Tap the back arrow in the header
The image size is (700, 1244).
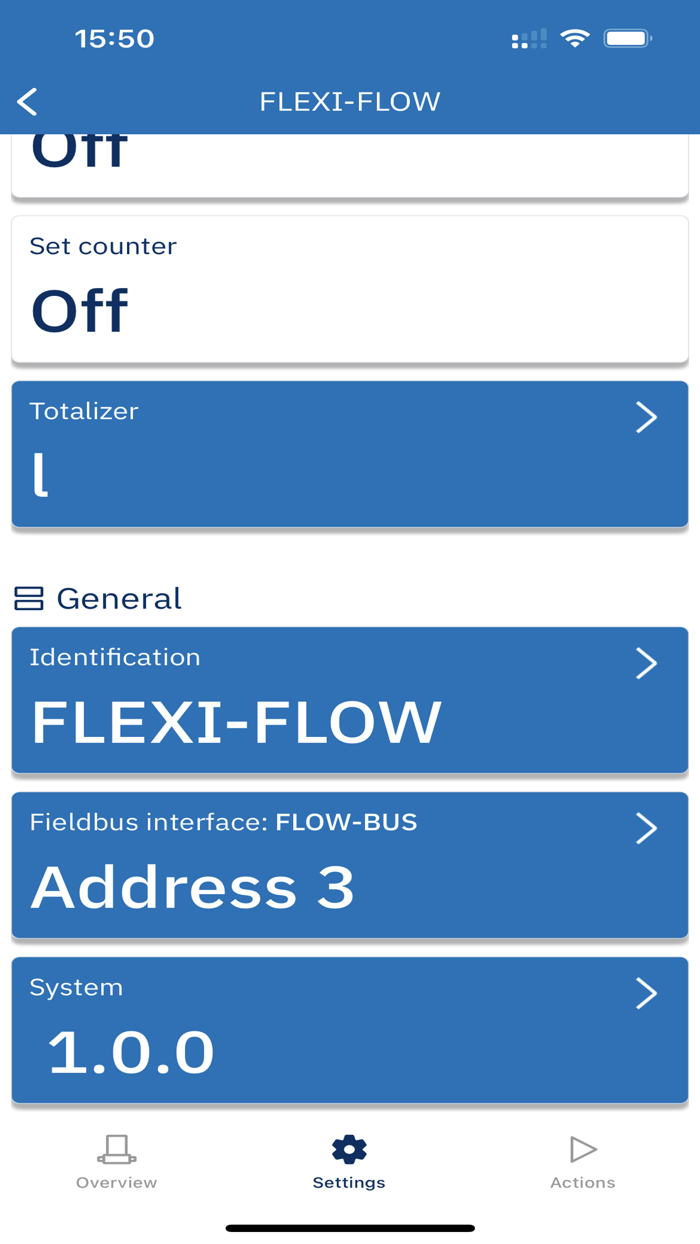[26, 101]
